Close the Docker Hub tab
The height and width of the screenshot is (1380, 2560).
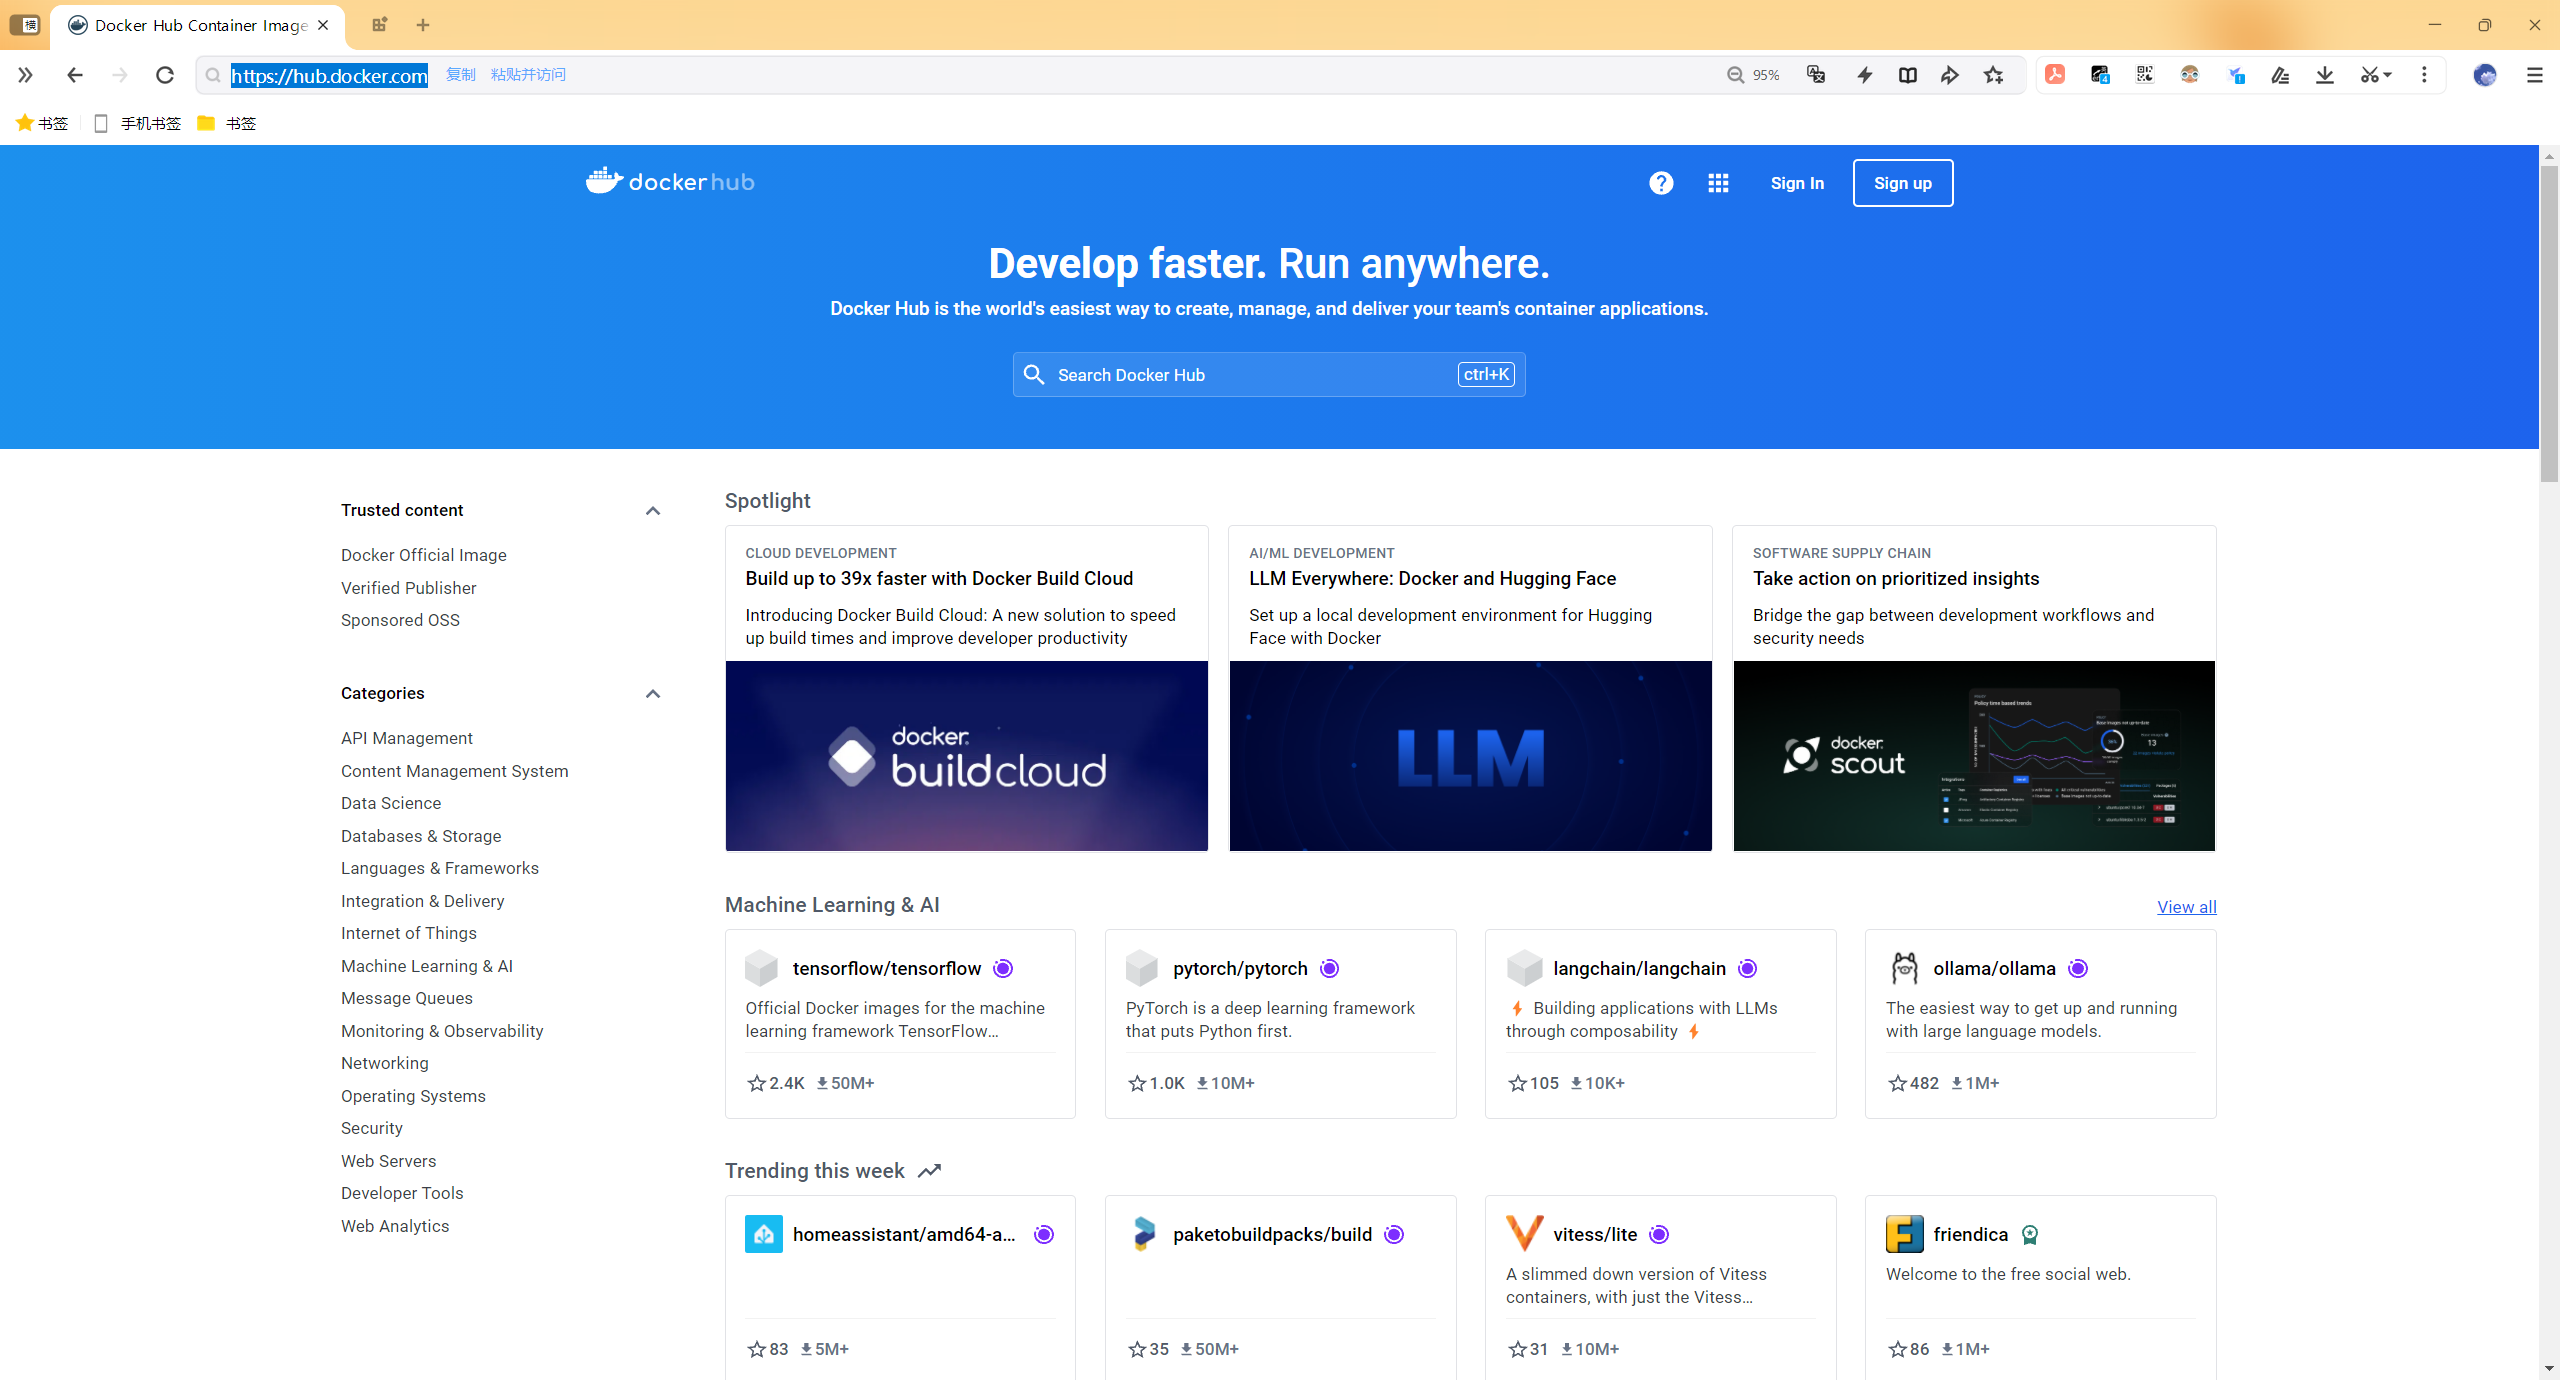(323, 25)
